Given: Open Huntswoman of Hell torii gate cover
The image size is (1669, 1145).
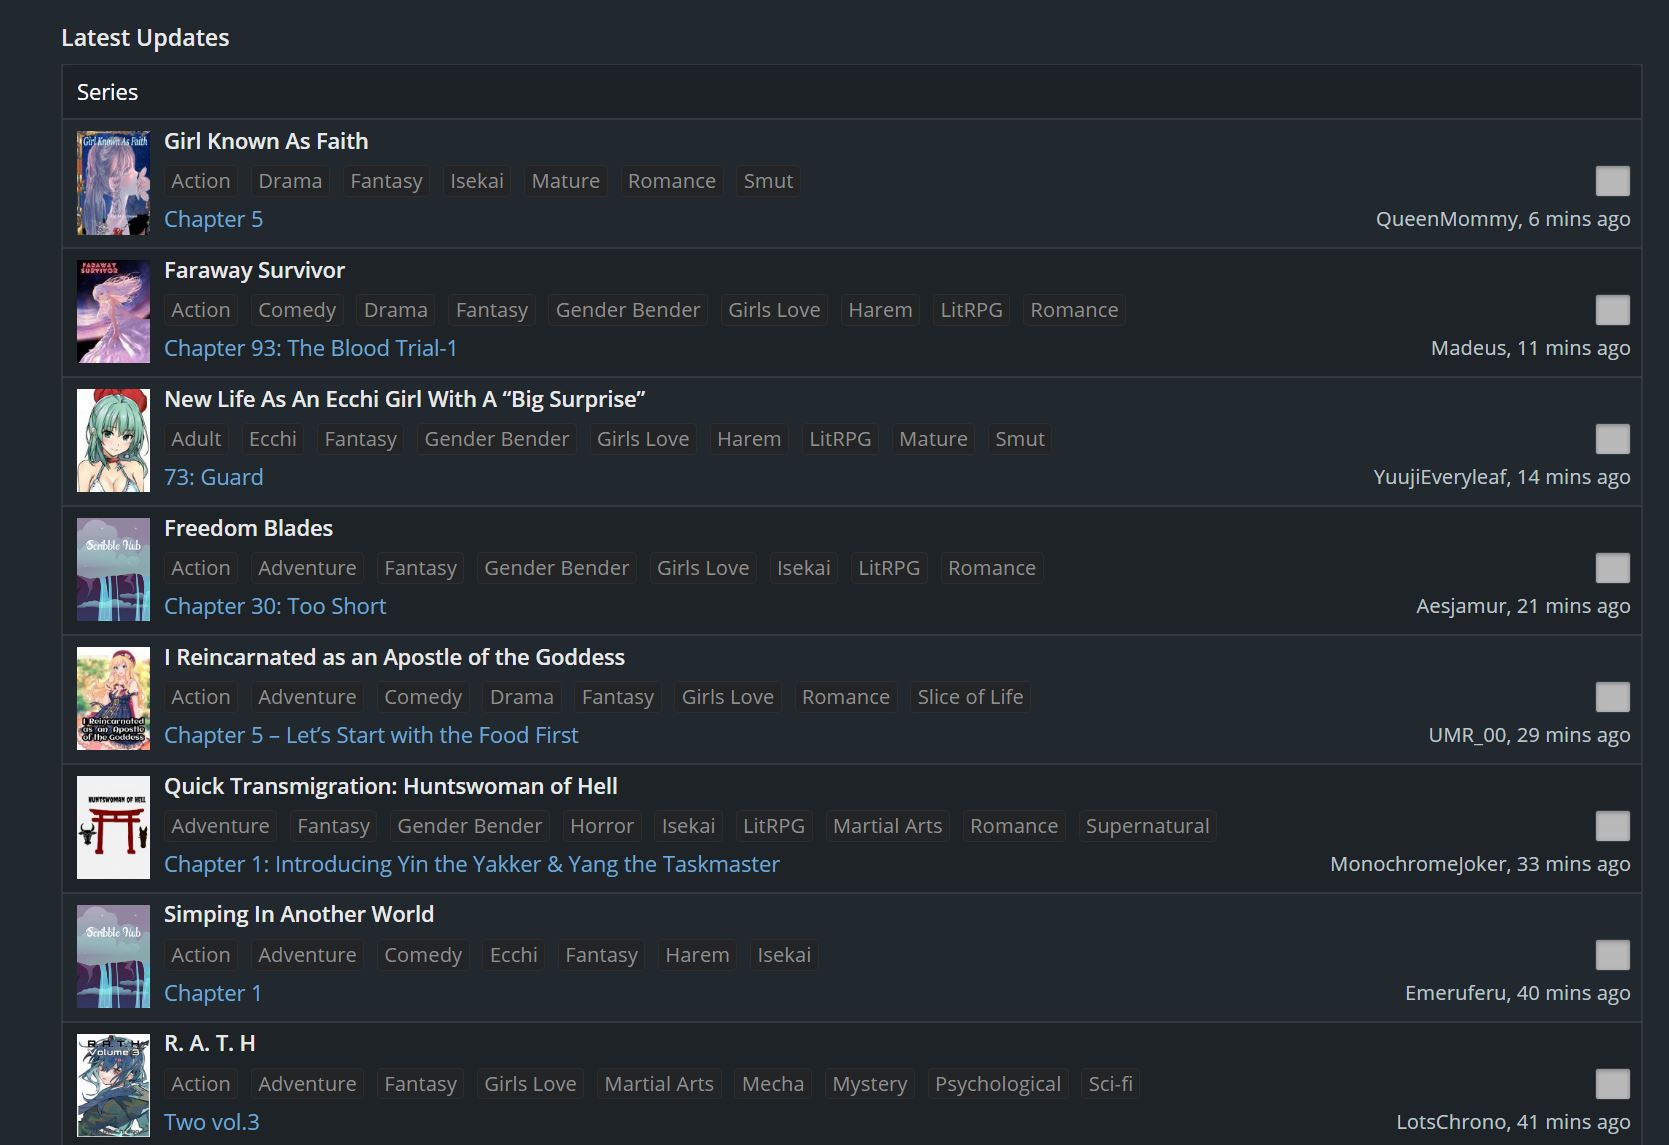Looking at the screenshot, I should [113, 828].
